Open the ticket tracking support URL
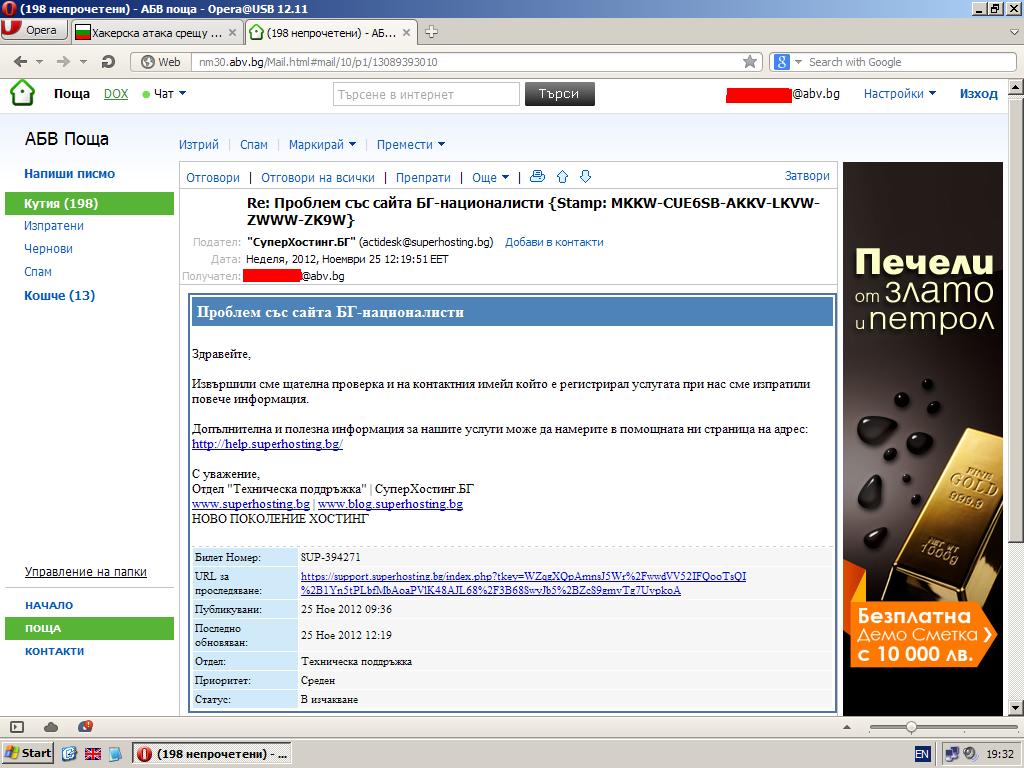Screen dimensions: 1024x768 (523, 583)
